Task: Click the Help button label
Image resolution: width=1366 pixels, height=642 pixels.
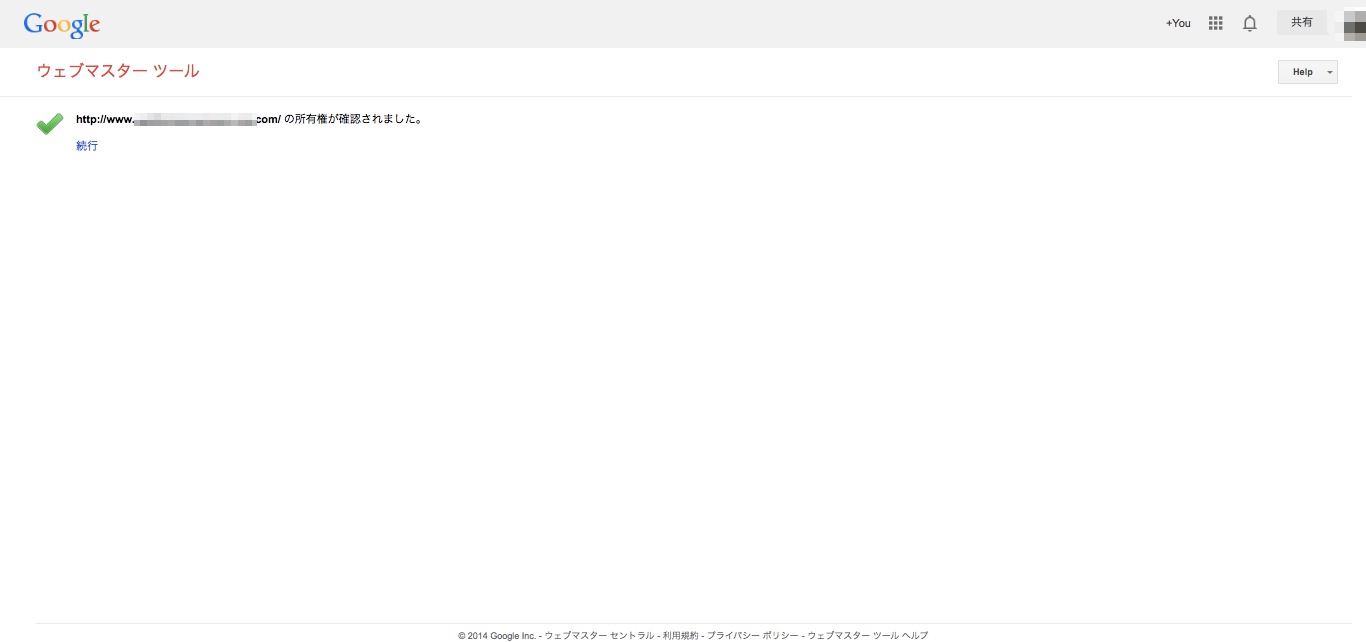Action: click(1302, 72)
